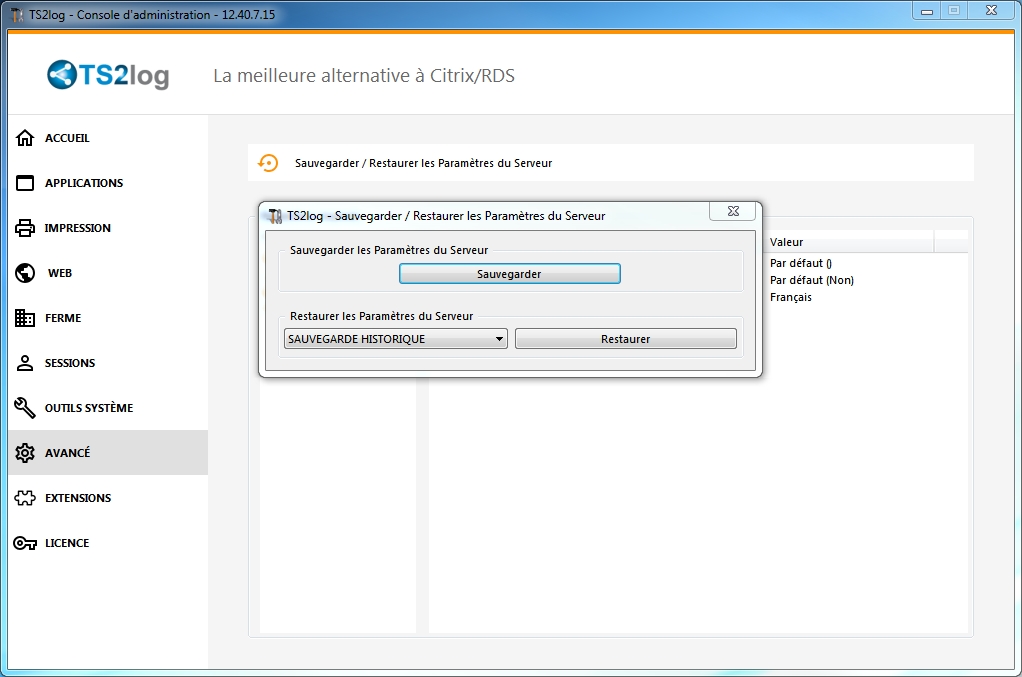Select the 'Par défaut (Non)' value

(x=811, y=280)
